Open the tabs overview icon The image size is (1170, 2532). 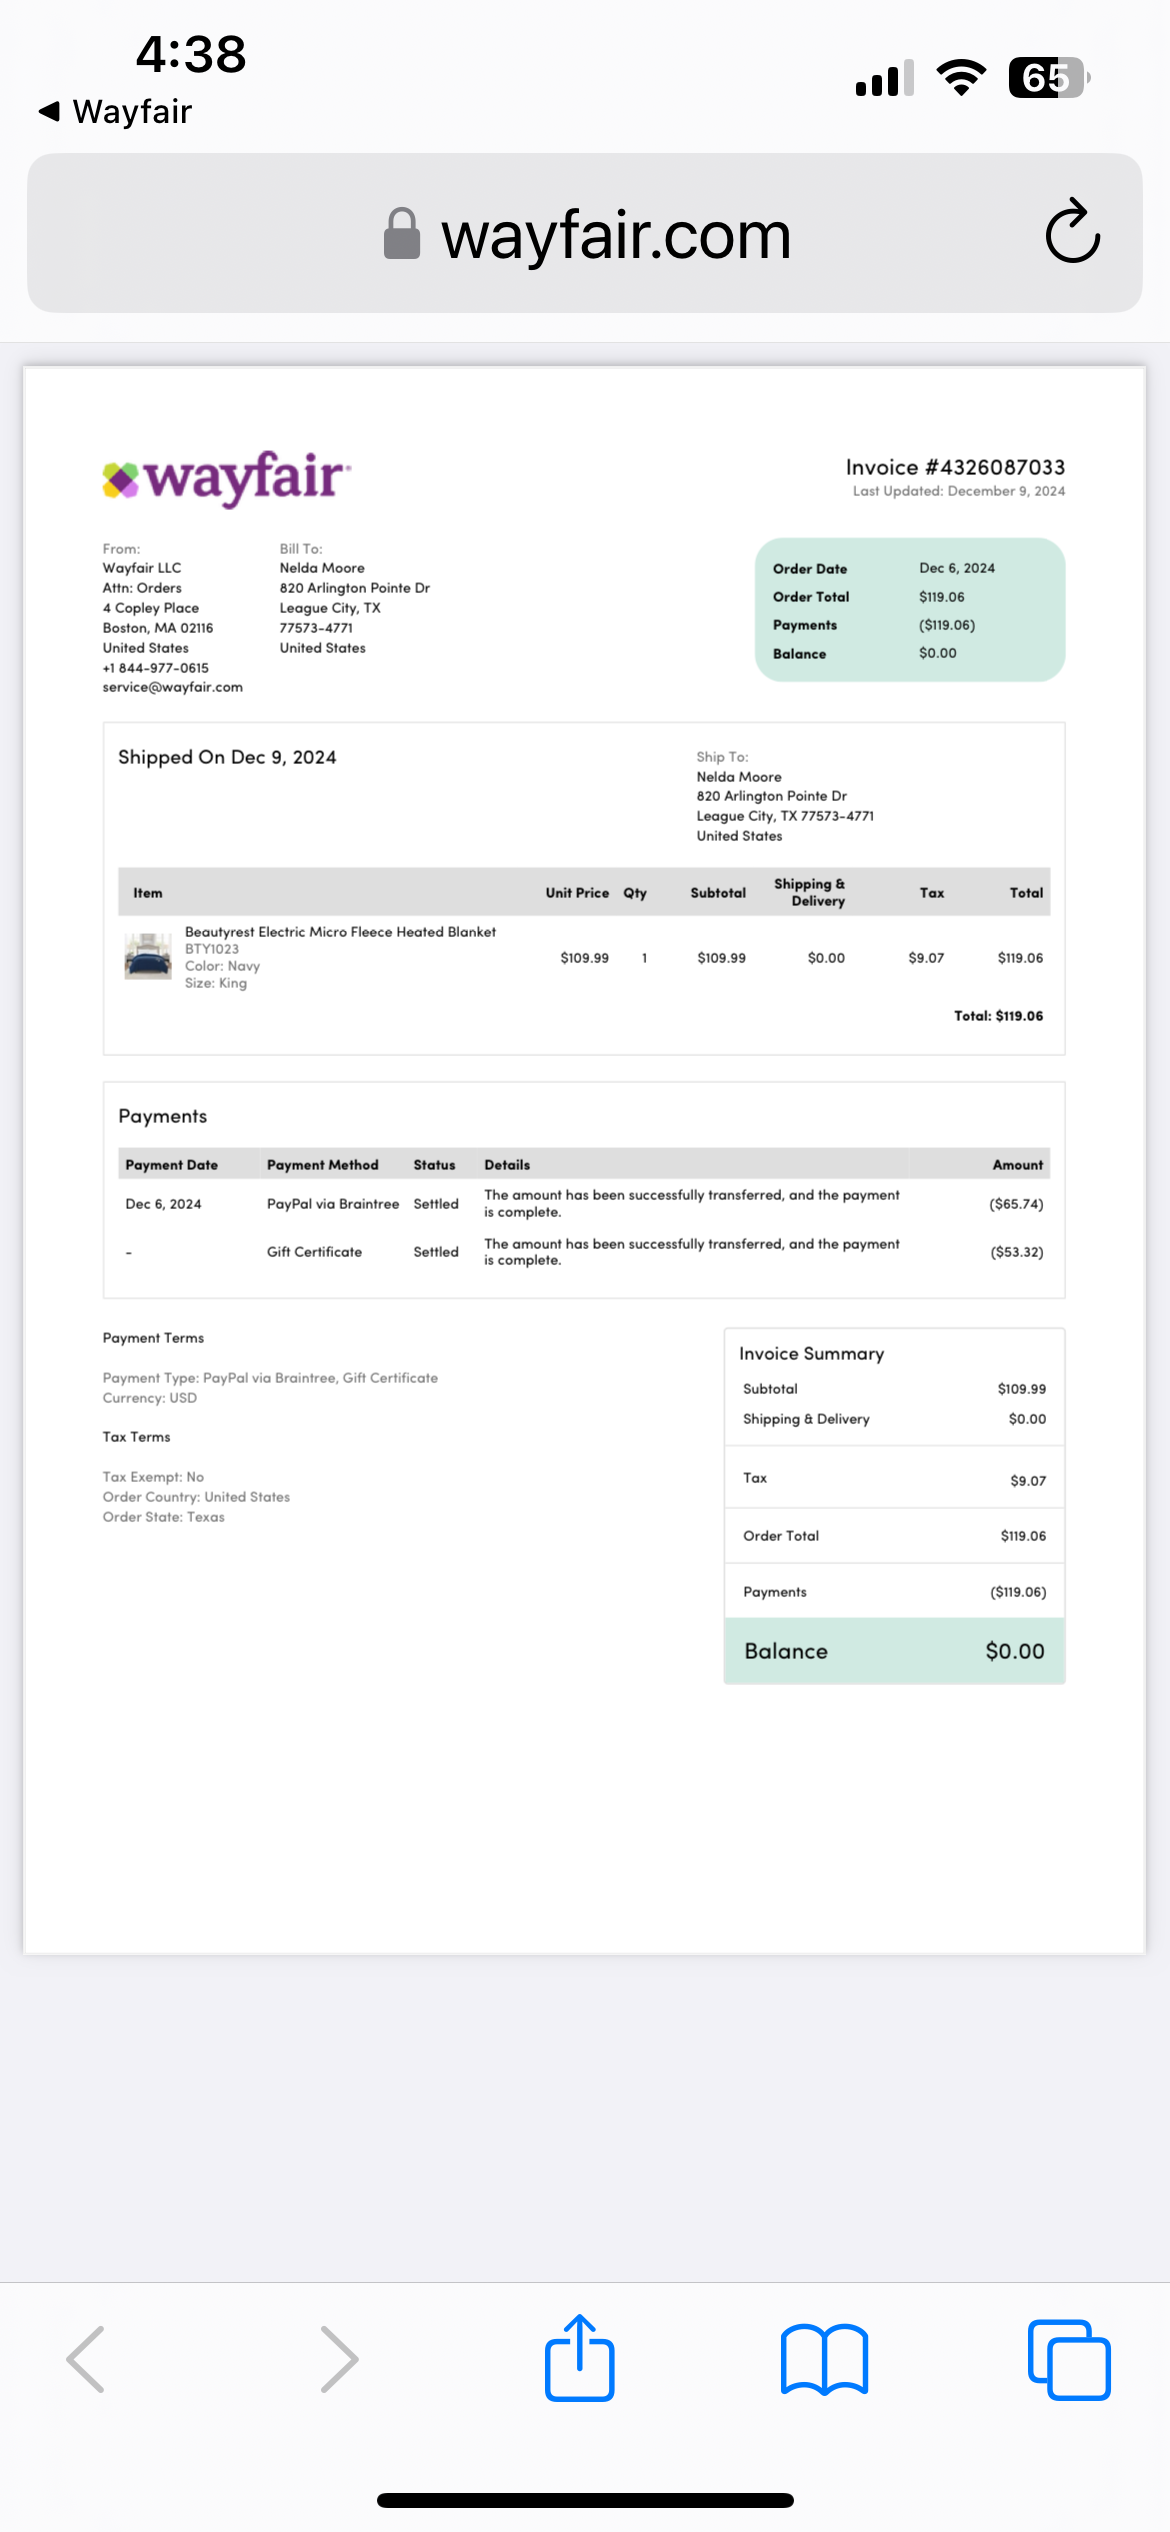(1069, 2359)
